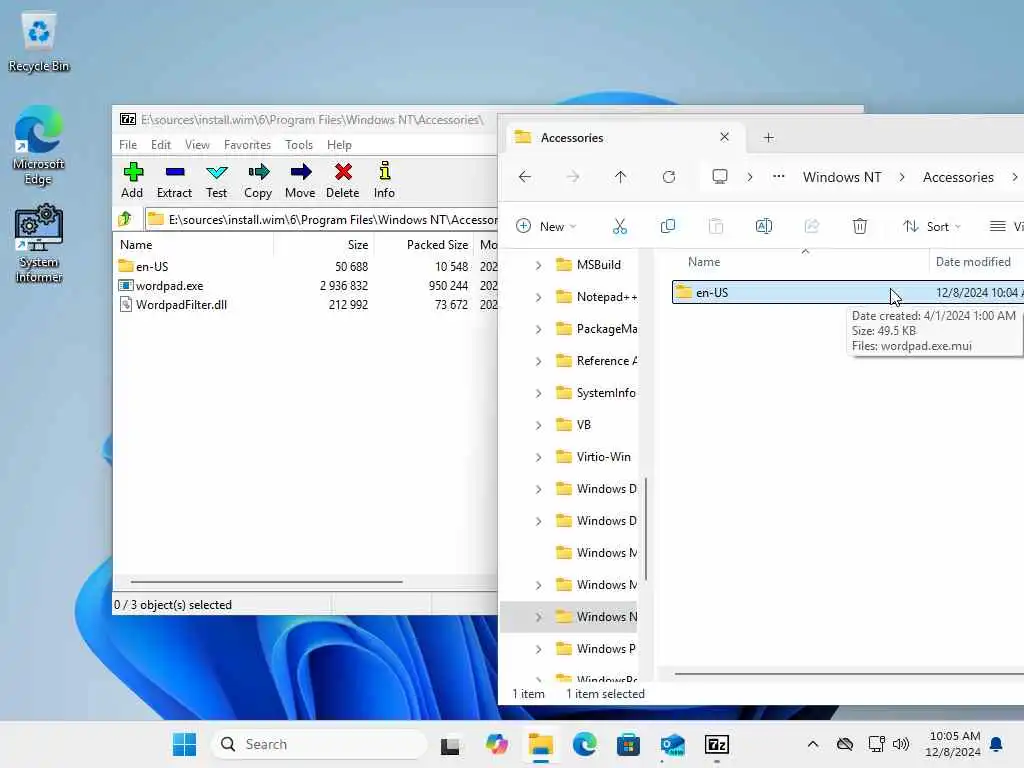Open the File menu in 7-Zip
This screenshot has height=768, width=1024.
pos(128,145)
